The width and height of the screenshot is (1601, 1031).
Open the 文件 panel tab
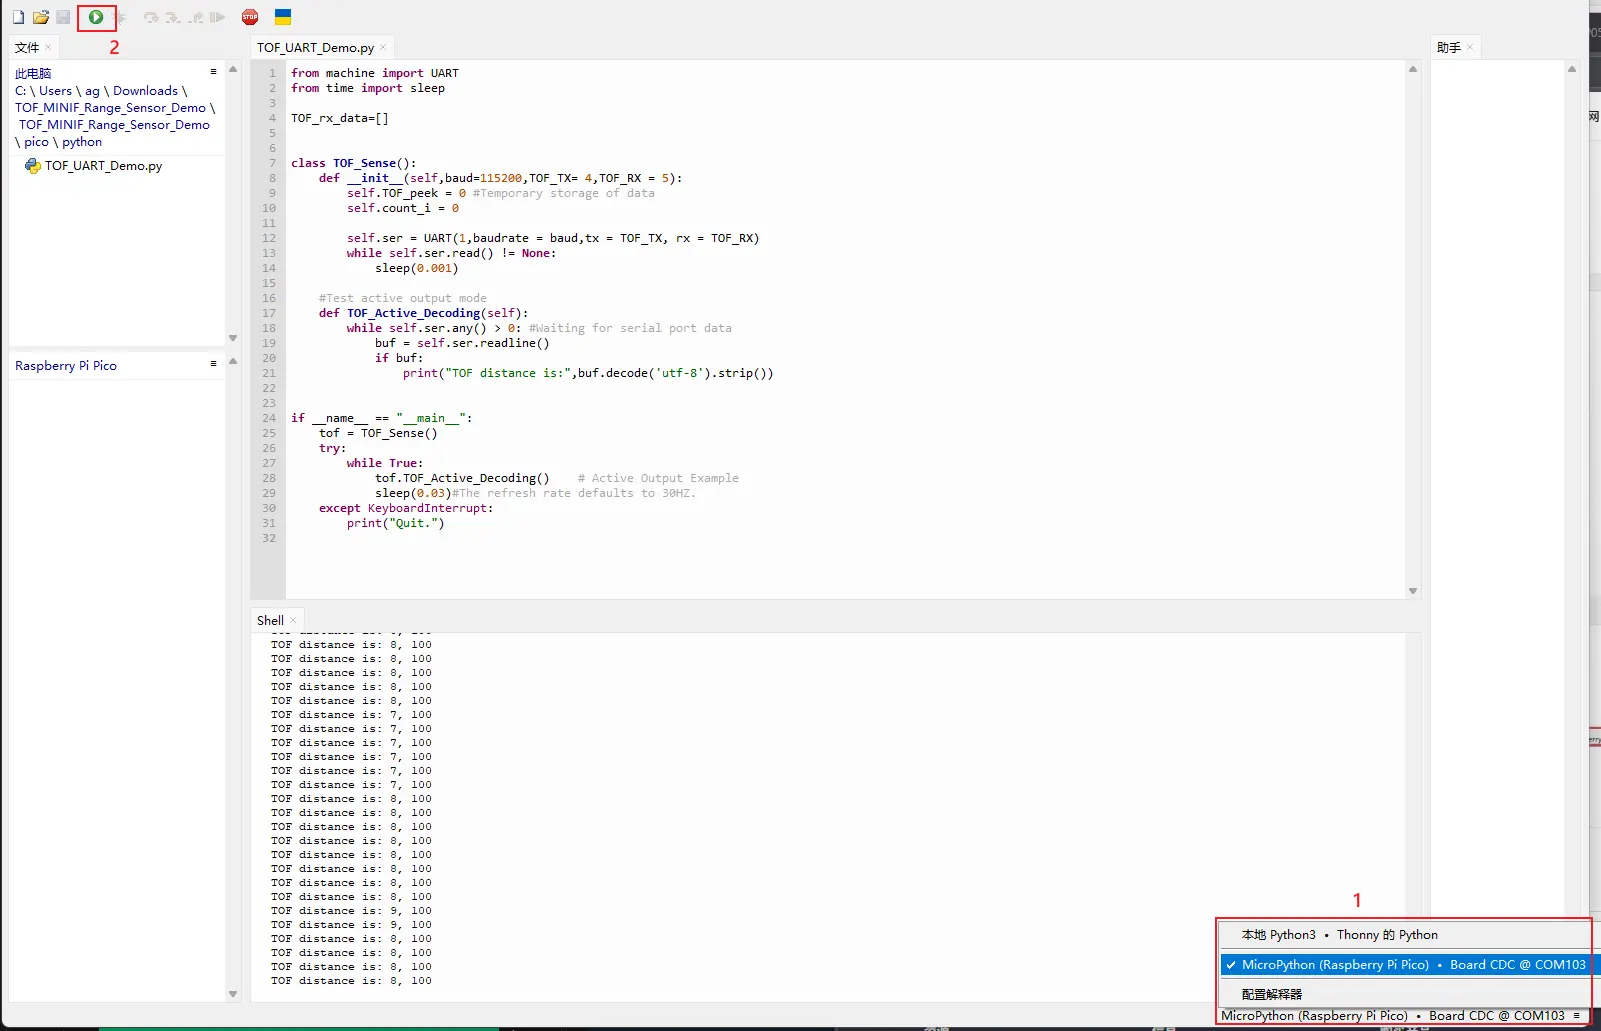27,47
